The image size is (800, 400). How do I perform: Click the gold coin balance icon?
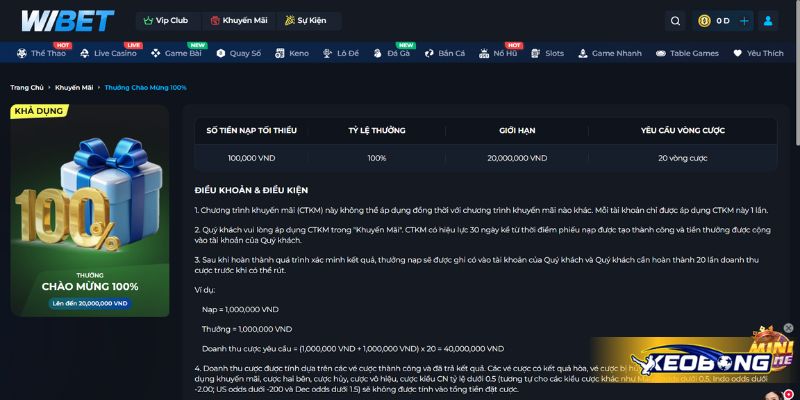[x=704, y=21]
